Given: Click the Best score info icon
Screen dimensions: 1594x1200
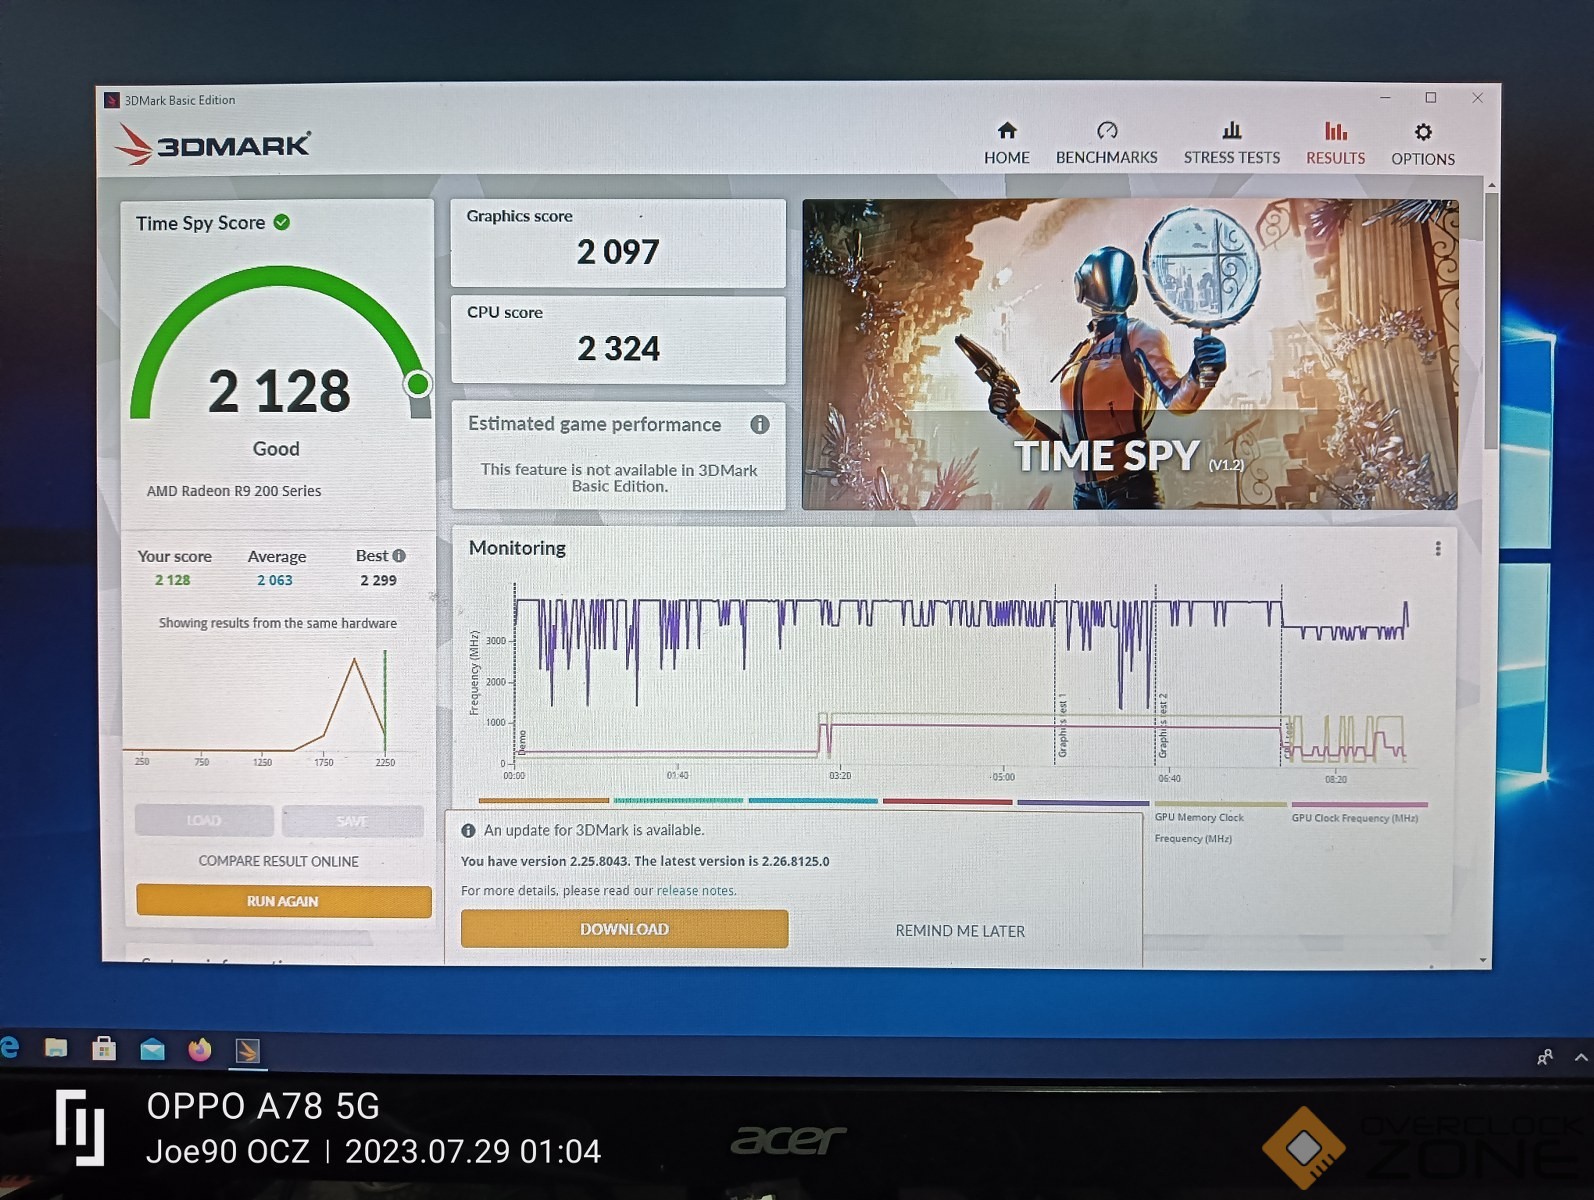Looking at the screenshot, I should coord(399,556).
